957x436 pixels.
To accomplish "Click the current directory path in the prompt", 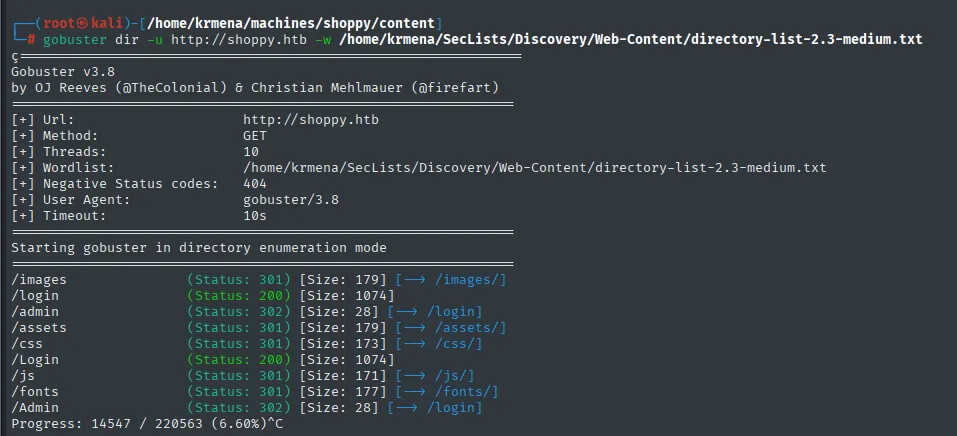I will tap(291, 23).
